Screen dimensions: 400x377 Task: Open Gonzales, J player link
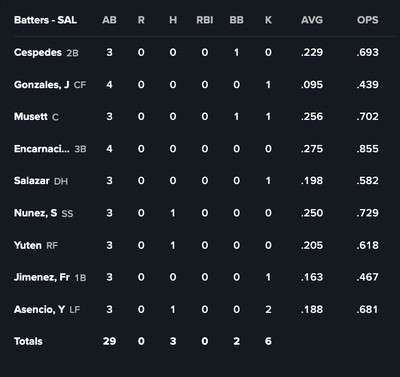pos(42,85)
